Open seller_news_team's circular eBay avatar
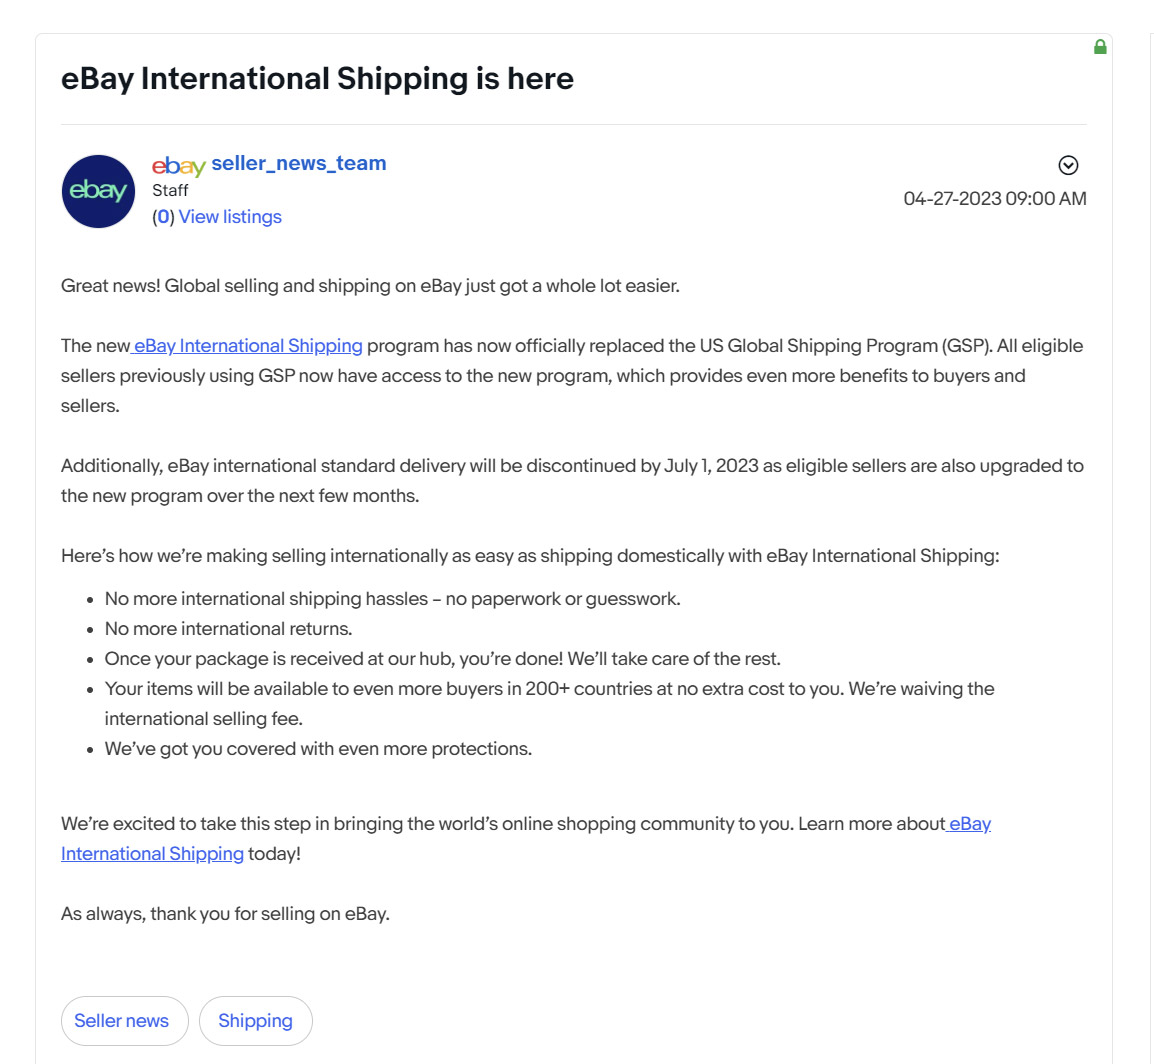Screen dimensions: 1154x1064 [98, 190]
